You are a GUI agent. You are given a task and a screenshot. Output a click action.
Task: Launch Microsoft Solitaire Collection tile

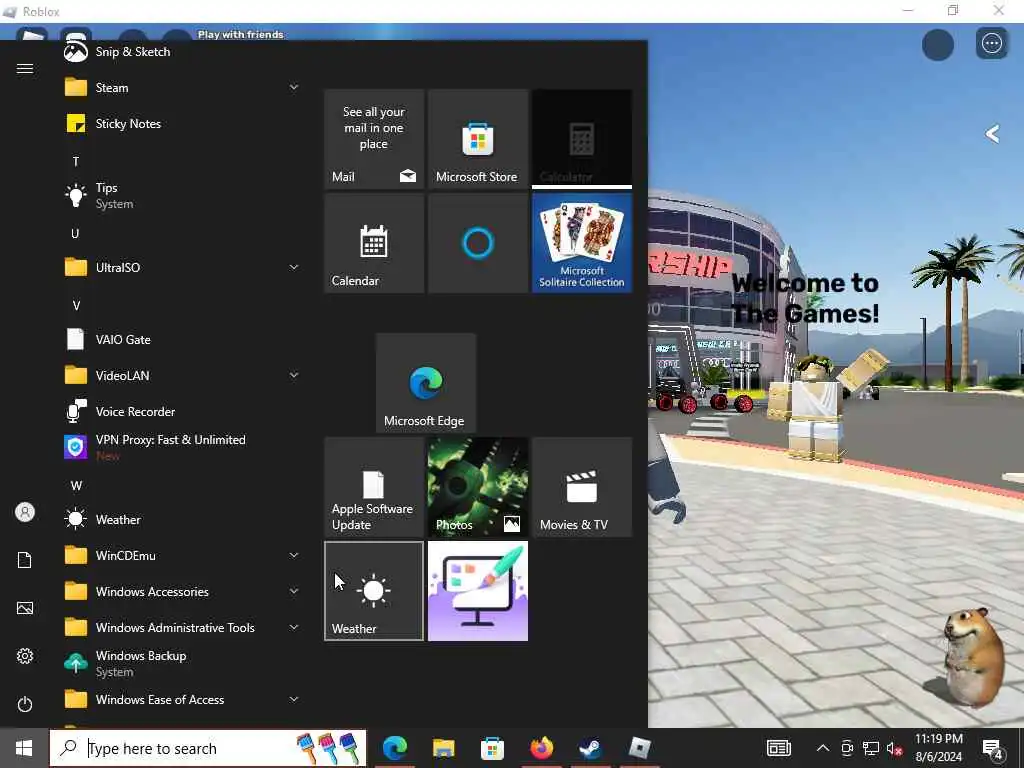tap(582, 243)
